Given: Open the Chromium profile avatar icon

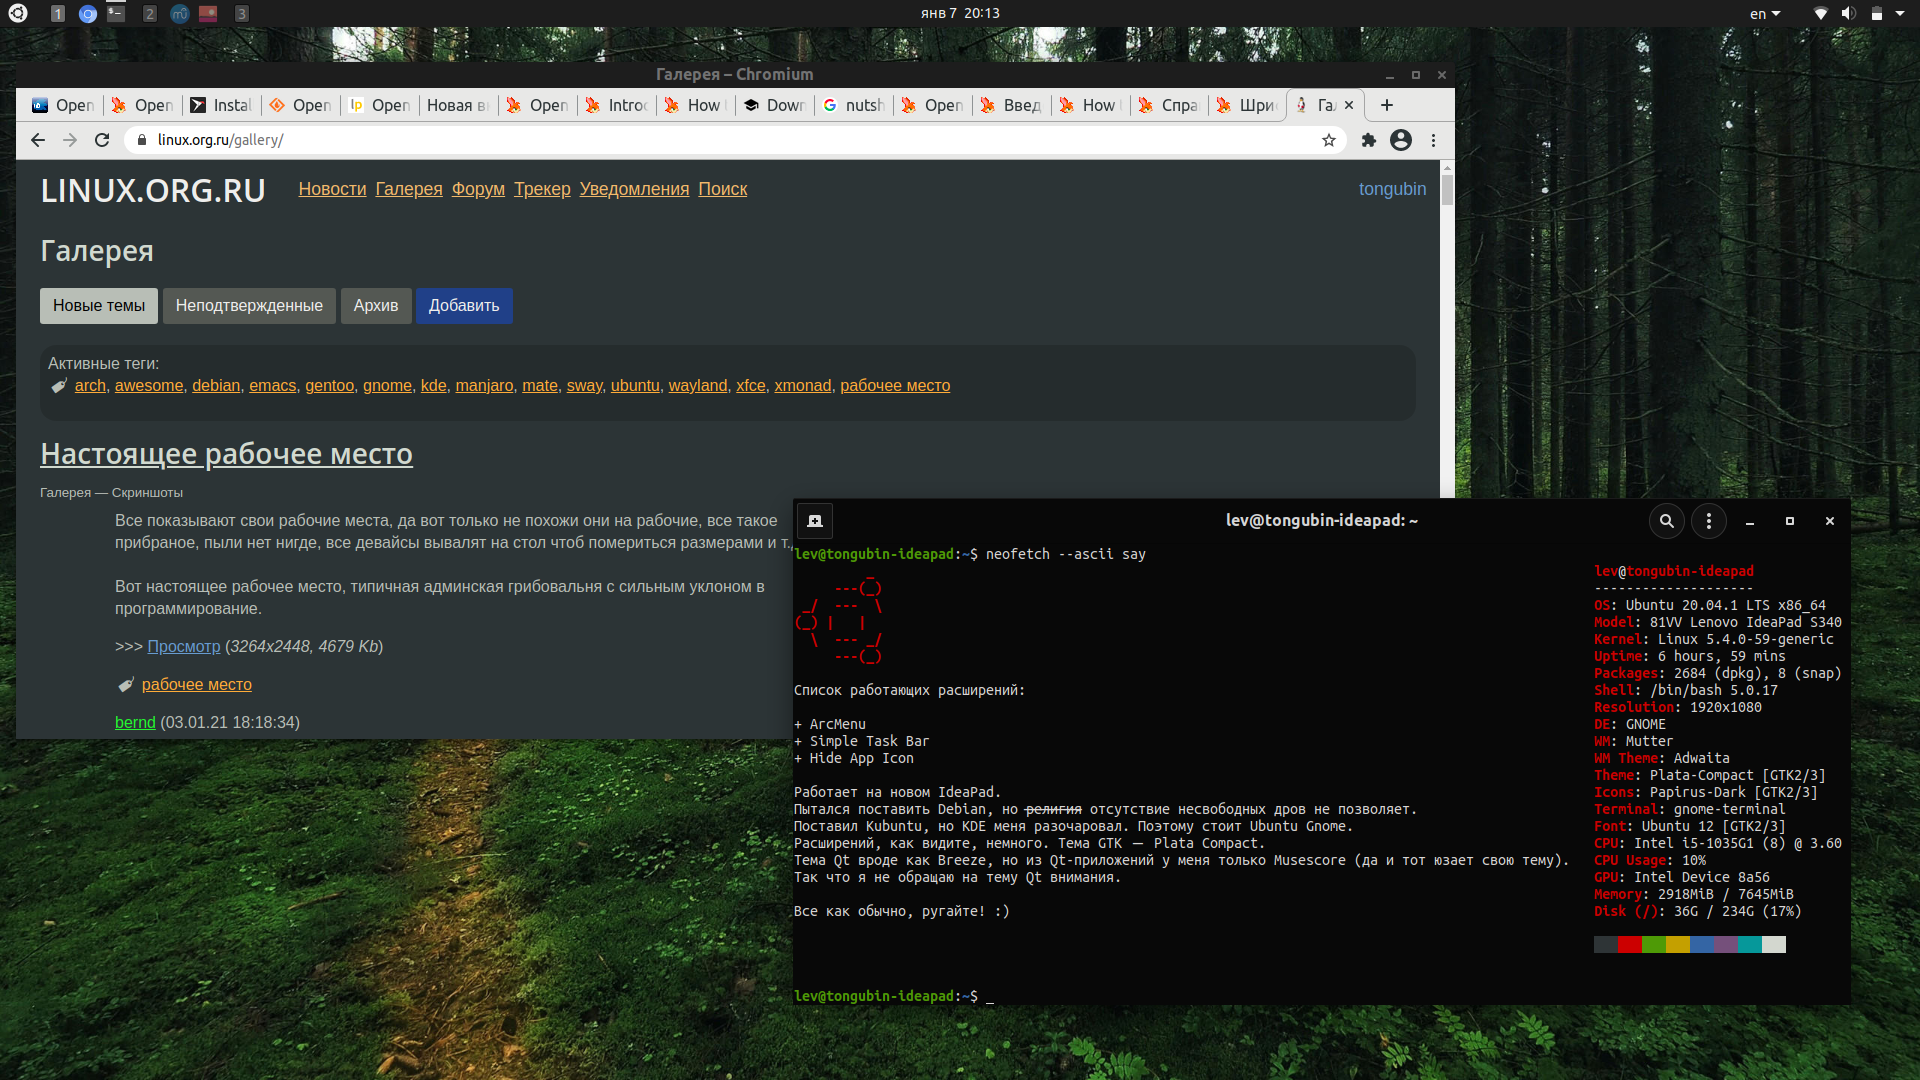Looking at the screenshot, I should (1401, 140).
